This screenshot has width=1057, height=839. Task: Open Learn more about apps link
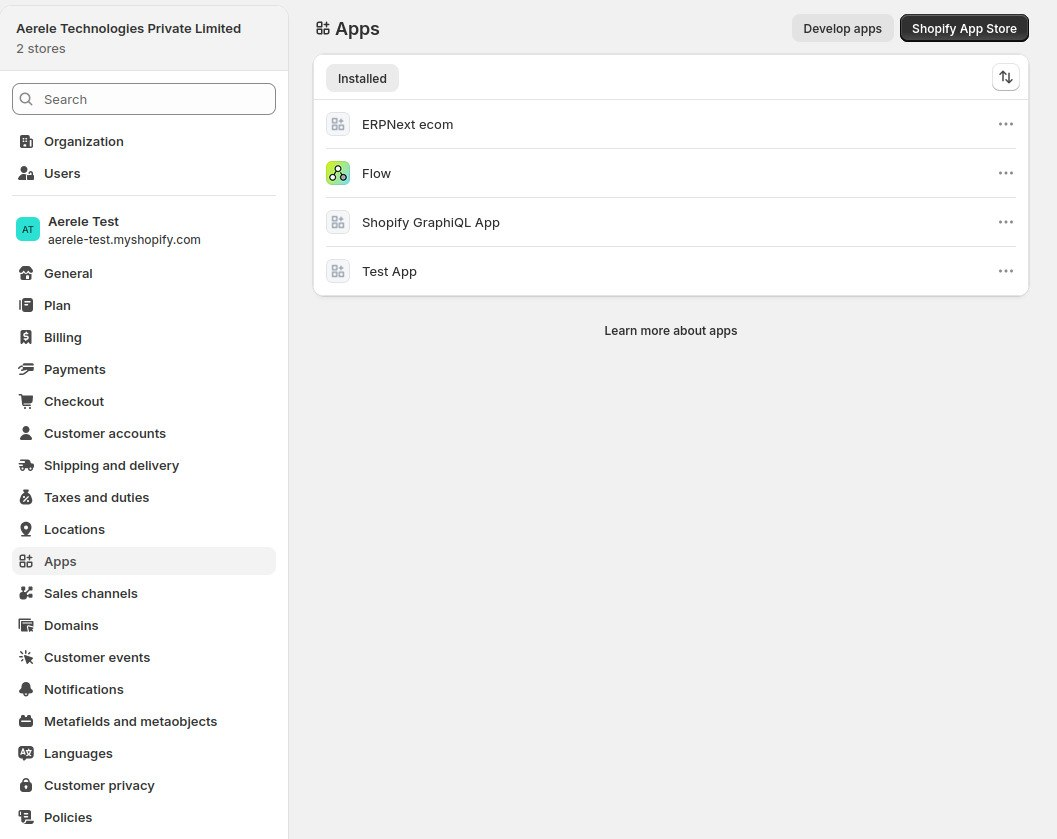[x=671, y=331]
